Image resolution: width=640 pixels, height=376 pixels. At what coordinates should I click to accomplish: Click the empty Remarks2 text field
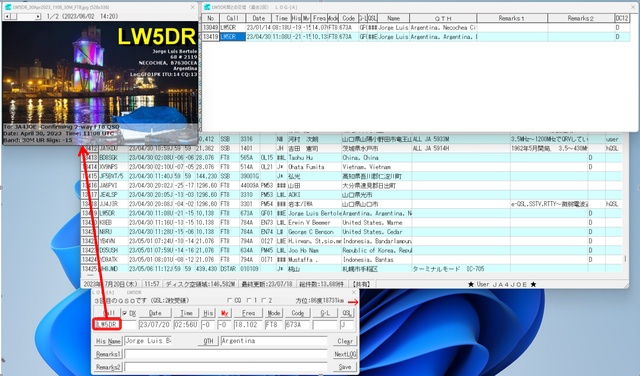pos(226,367)
